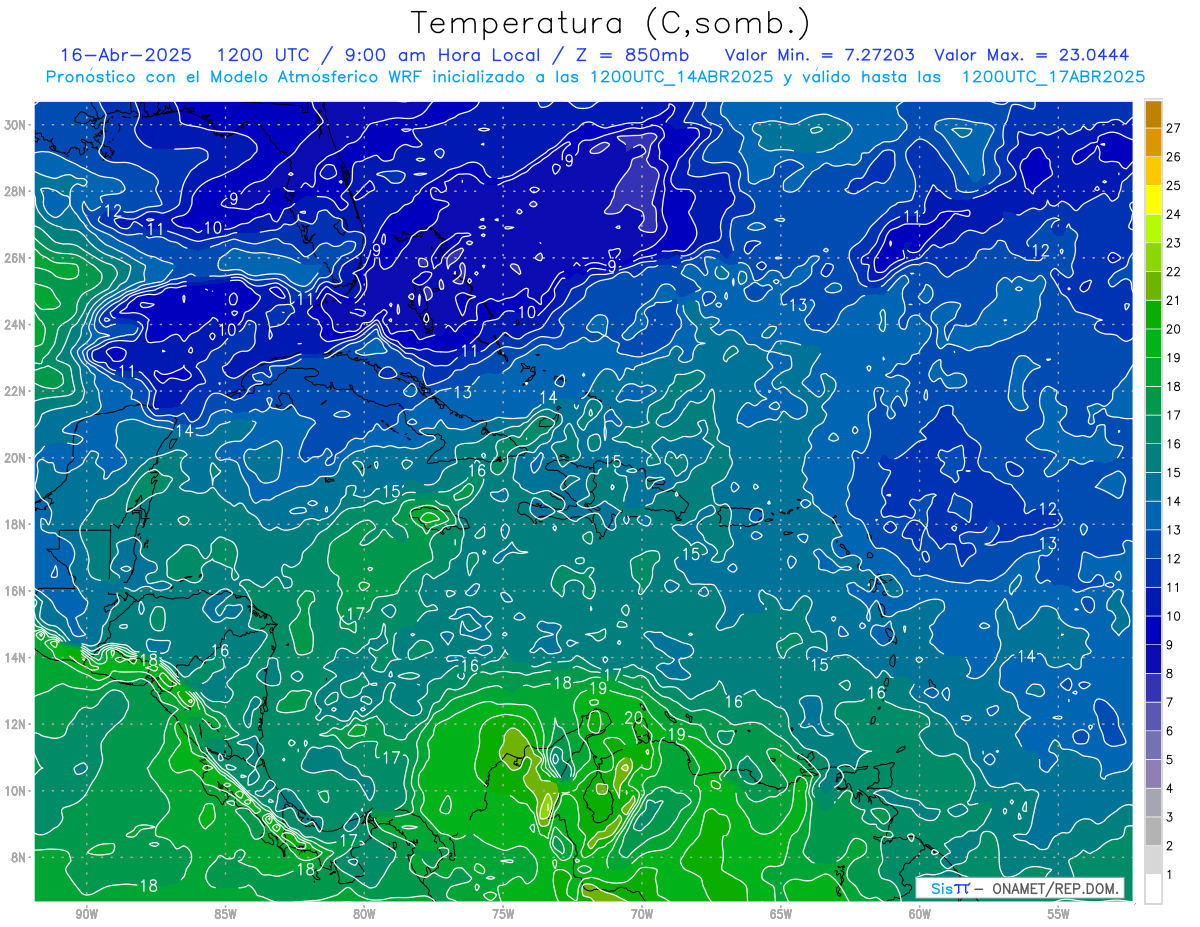Viewport: 1200px width, 927px height.
Task: Click colorbar scale label '25'
Action: click(1174, 185)
